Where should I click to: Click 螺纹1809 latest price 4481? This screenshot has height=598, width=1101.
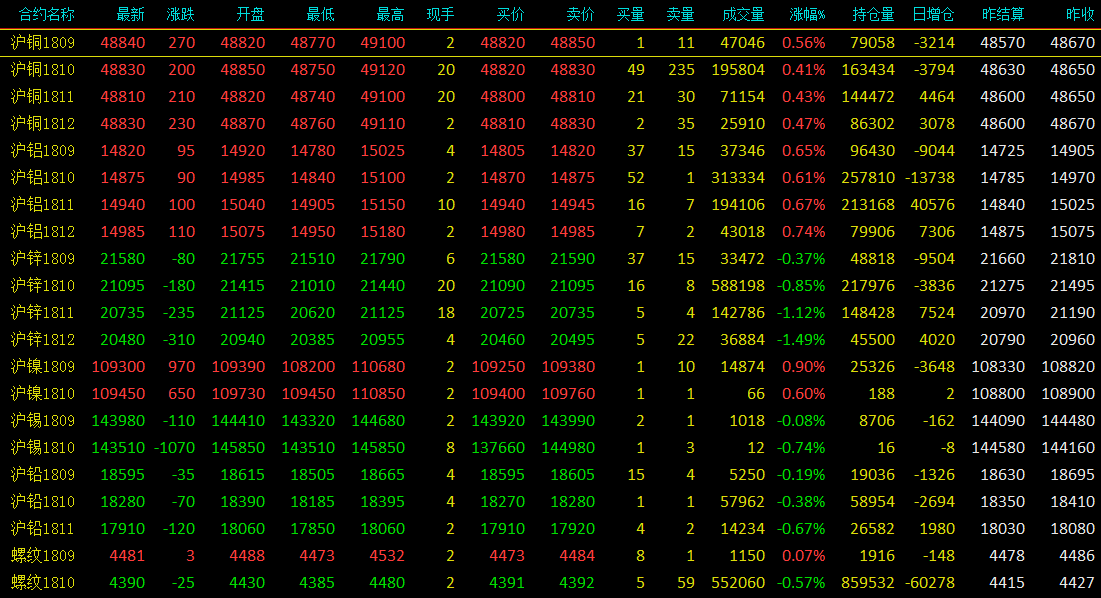[x=127, y=556]
